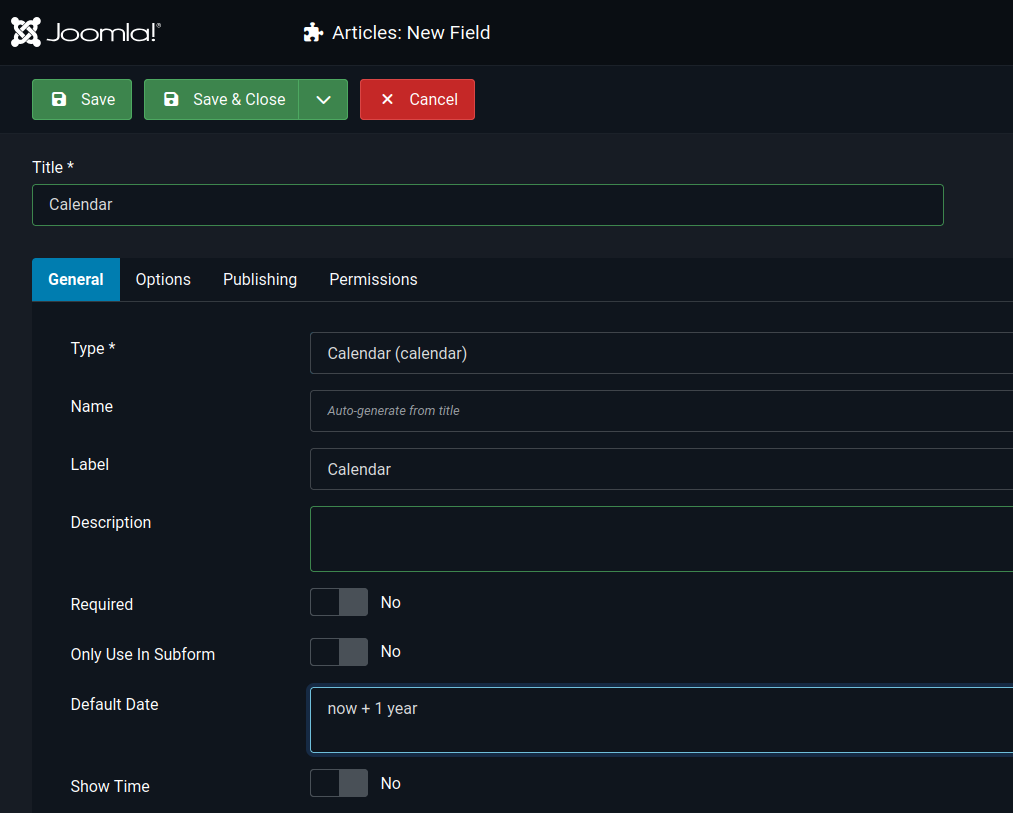Click the Name field with Auto-generate placeholder
Screen dimensions: 1013x813
662,411
